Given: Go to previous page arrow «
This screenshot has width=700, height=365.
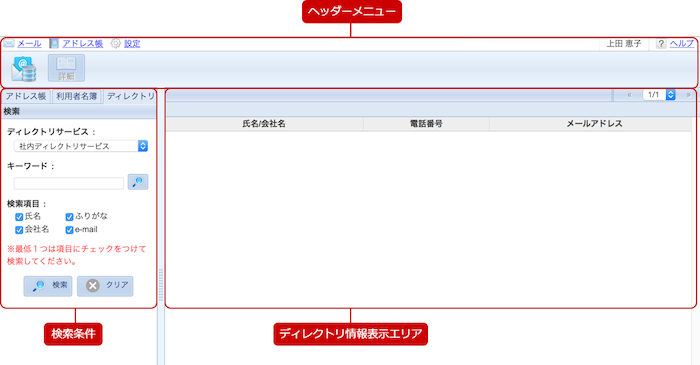Looking at the screenshot, I should pyautogui.click(x=629, y=95).
